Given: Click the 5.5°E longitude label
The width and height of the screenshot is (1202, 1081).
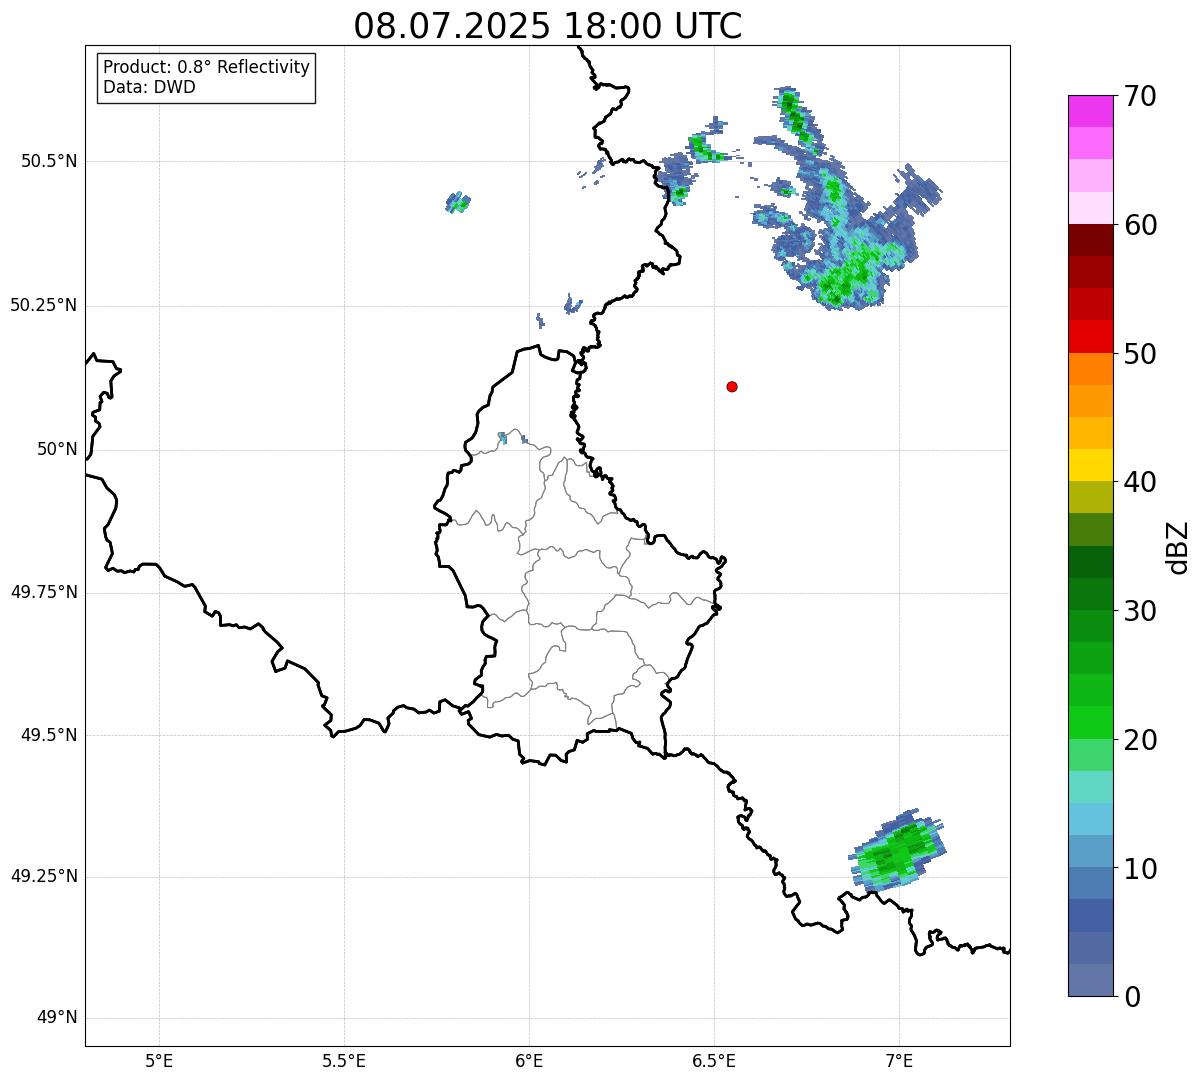Looking at the screenshot, I should tap(344, 1060).
